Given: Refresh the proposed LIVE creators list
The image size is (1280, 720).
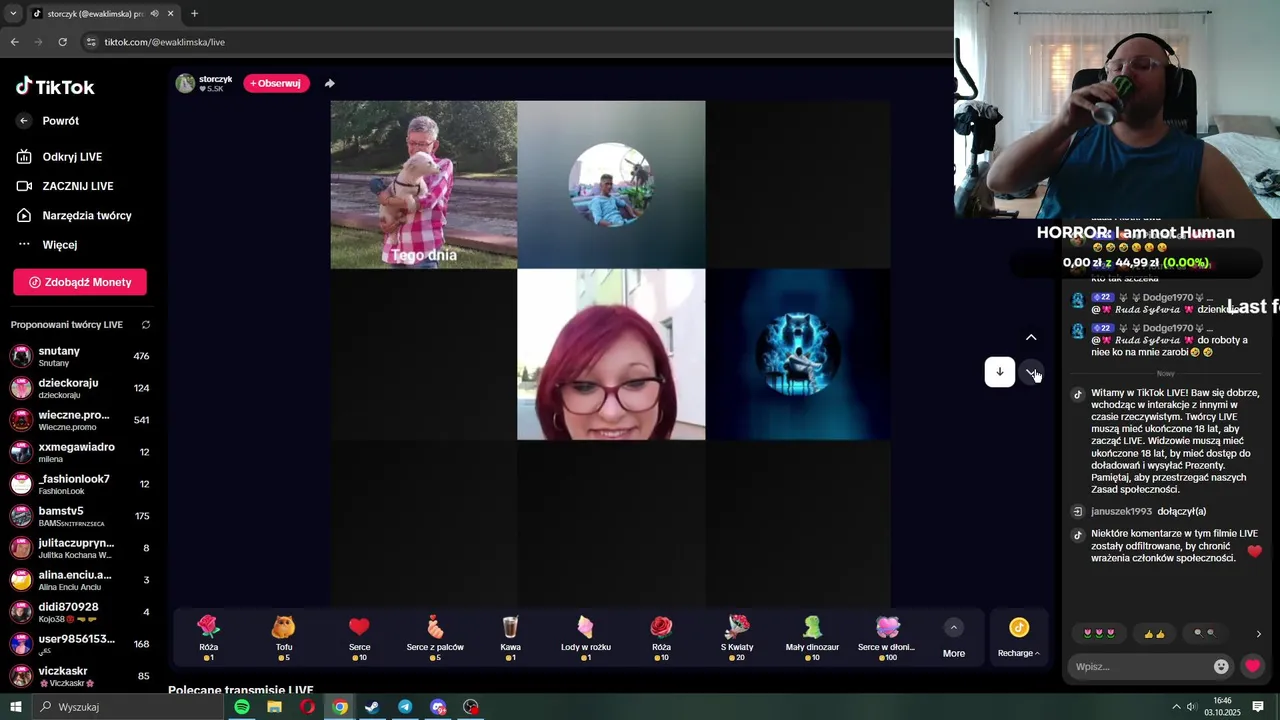Looking at the screenshot, I should point(146,325).
